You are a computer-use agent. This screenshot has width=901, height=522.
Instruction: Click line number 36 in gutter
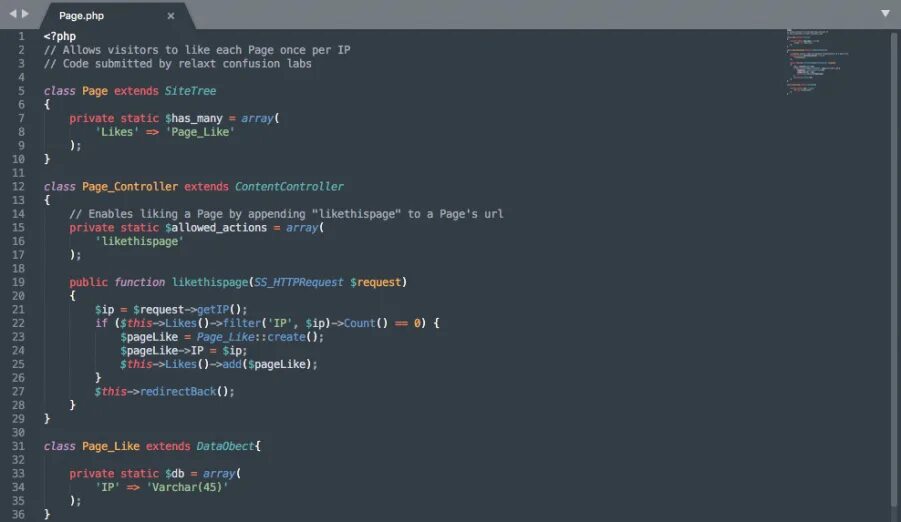18,515
